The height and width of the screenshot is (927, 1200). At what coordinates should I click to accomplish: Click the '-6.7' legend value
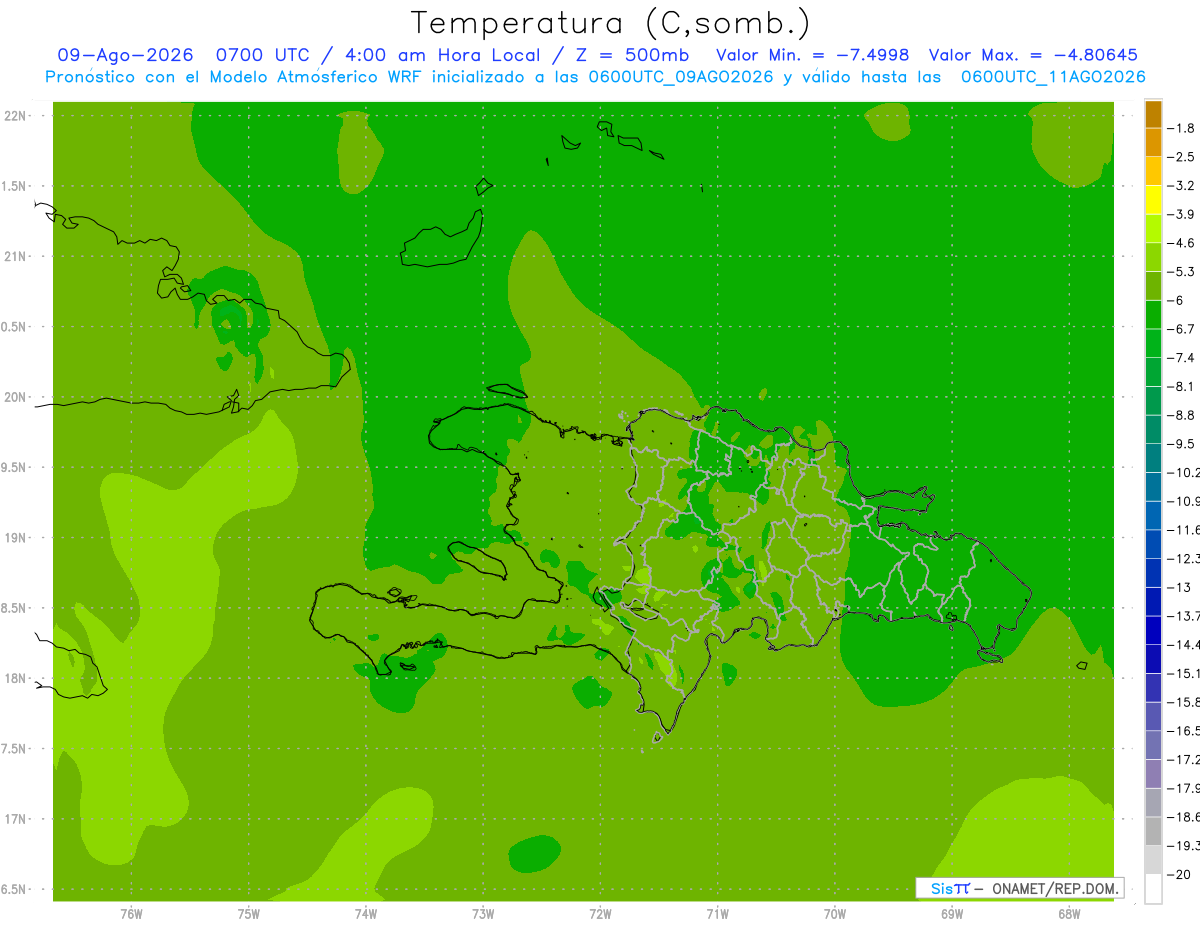[1182, 329]
